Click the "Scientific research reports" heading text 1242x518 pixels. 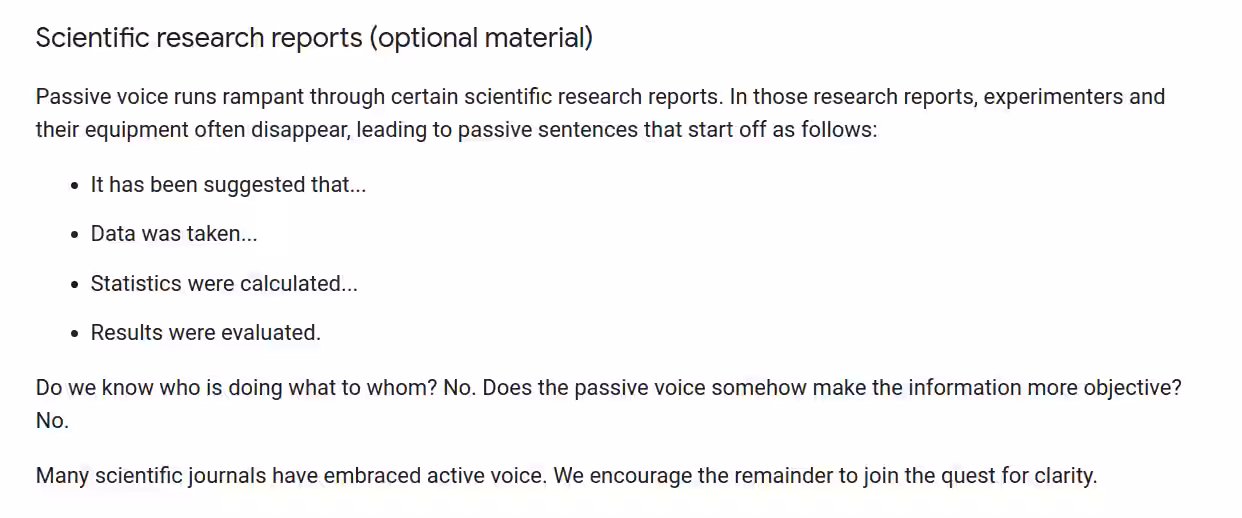[x=199, y=38]
